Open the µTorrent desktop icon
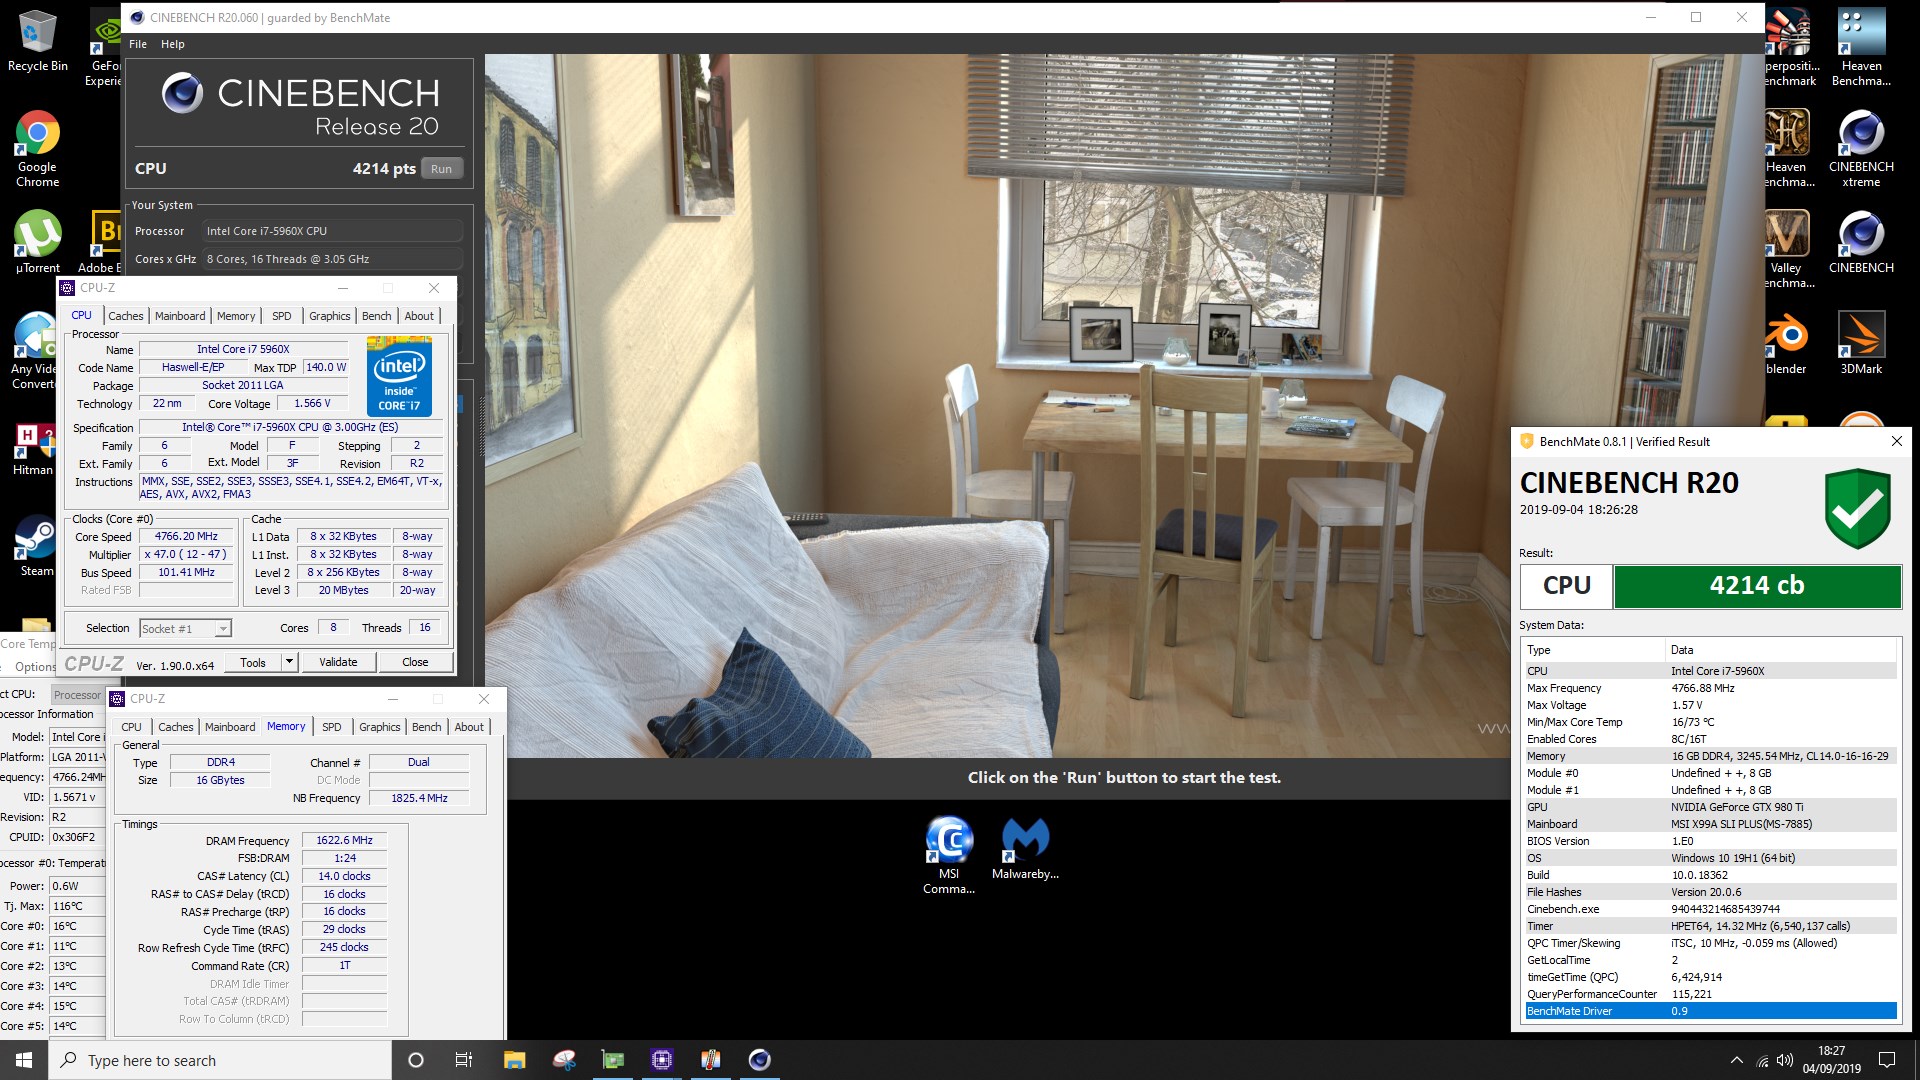Viewport: 1920px width, 1080px height. pos(37,241)
